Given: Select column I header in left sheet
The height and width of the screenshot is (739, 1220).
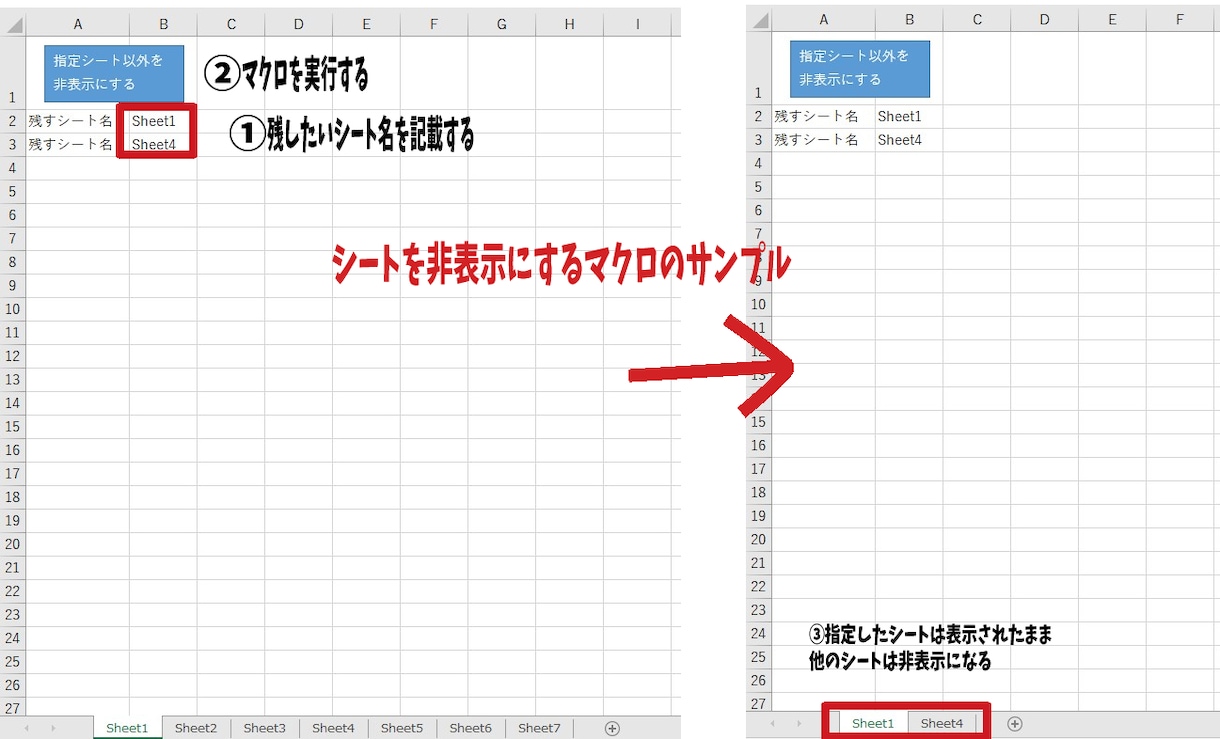Looking at the screenshot, I should [x=637, y=23].
